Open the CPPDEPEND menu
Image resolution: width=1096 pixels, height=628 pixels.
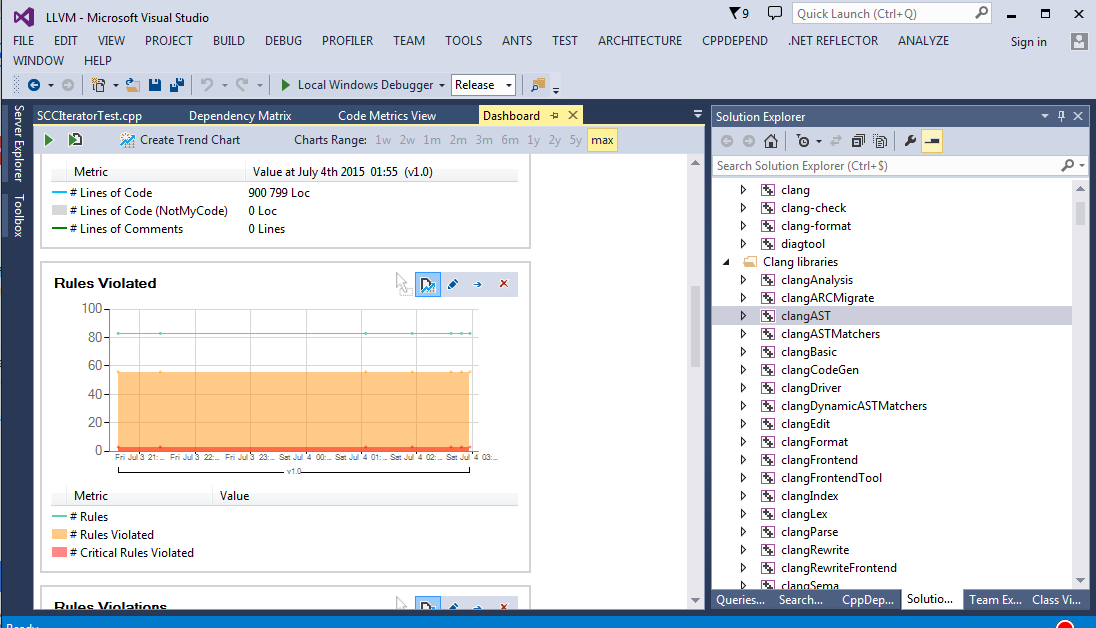[735, 41]
